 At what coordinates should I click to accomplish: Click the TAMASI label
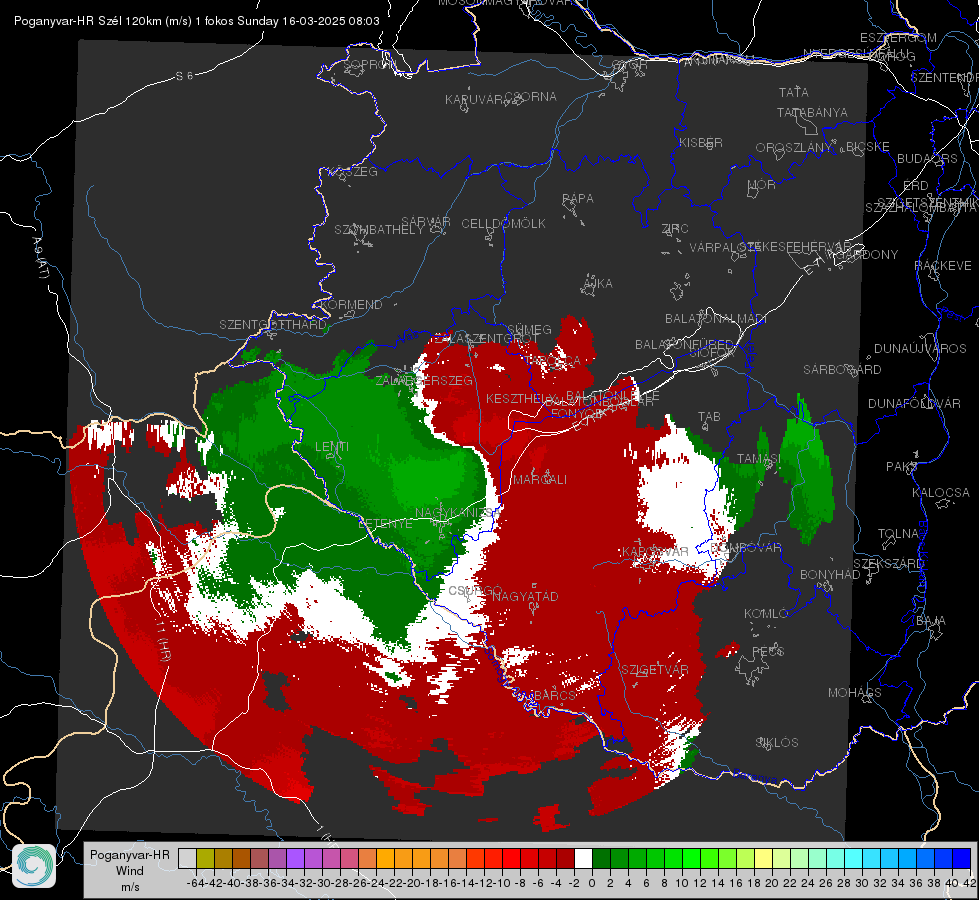[x=759, y=458]
